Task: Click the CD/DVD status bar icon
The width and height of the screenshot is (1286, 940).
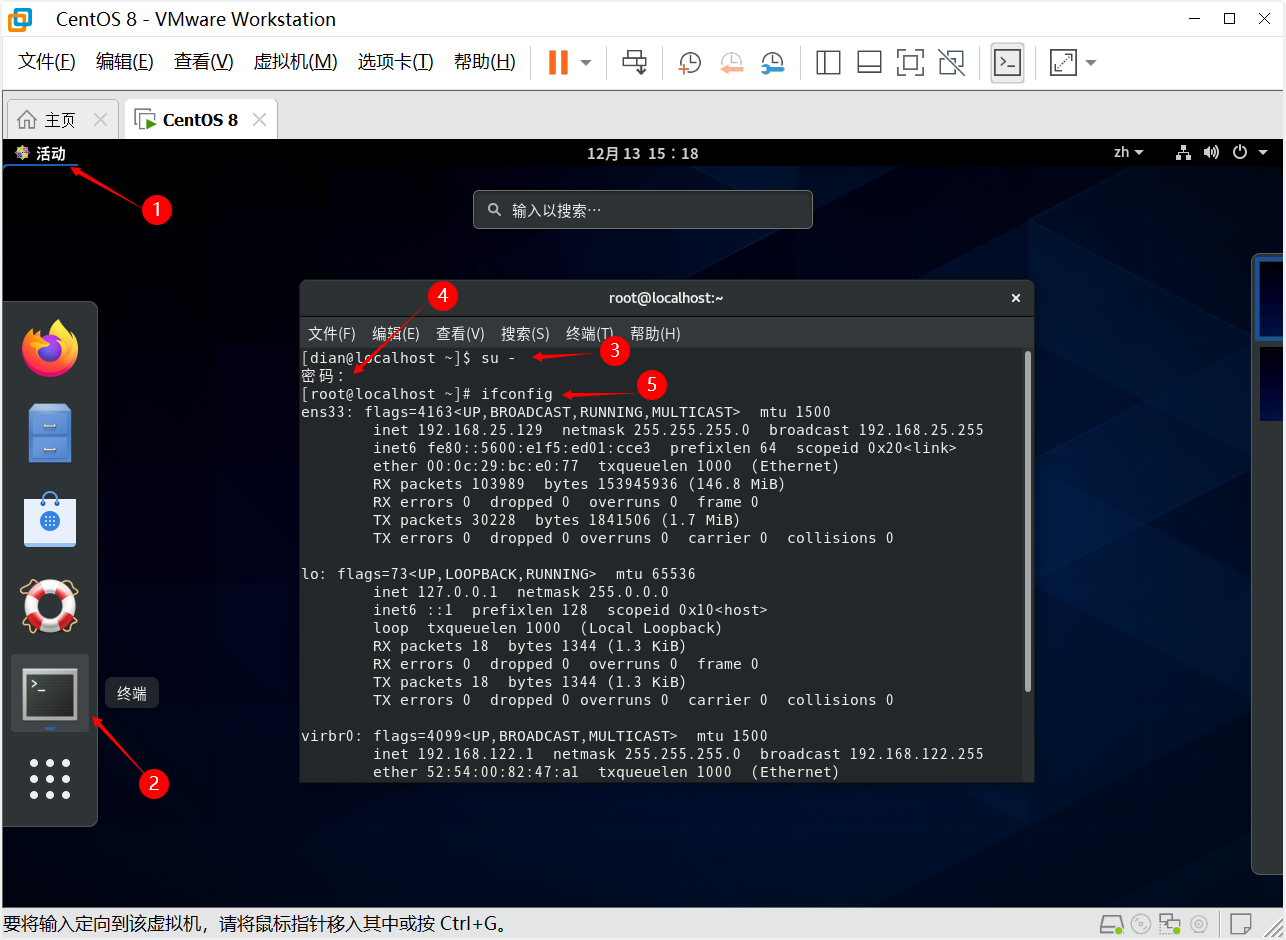Action: pyautogui.click(x=1141, y=924)
